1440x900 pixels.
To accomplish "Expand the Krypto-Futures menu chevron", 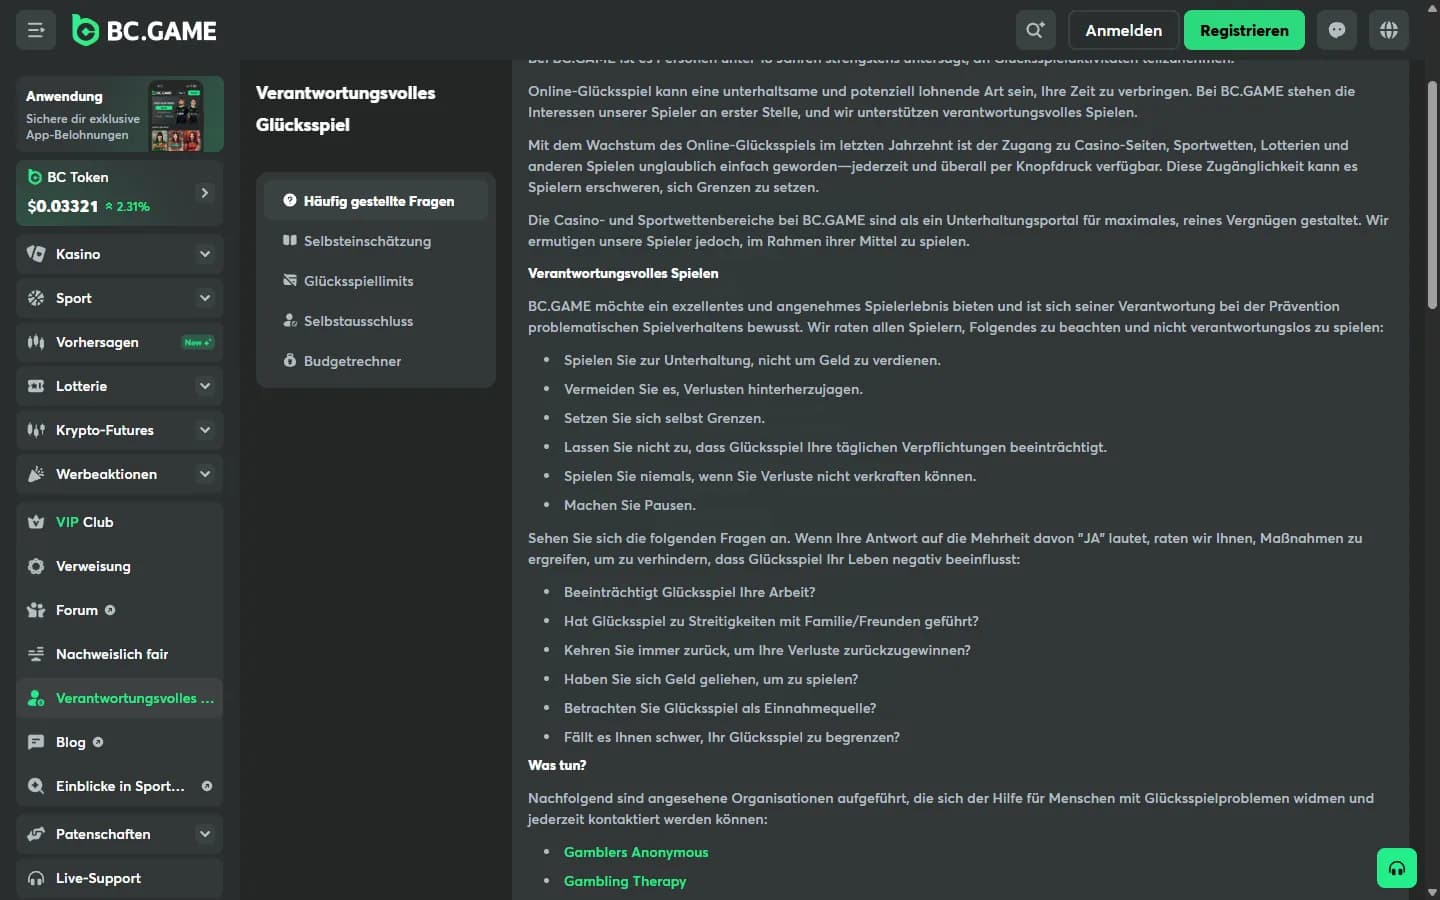I will coord(205,430).
